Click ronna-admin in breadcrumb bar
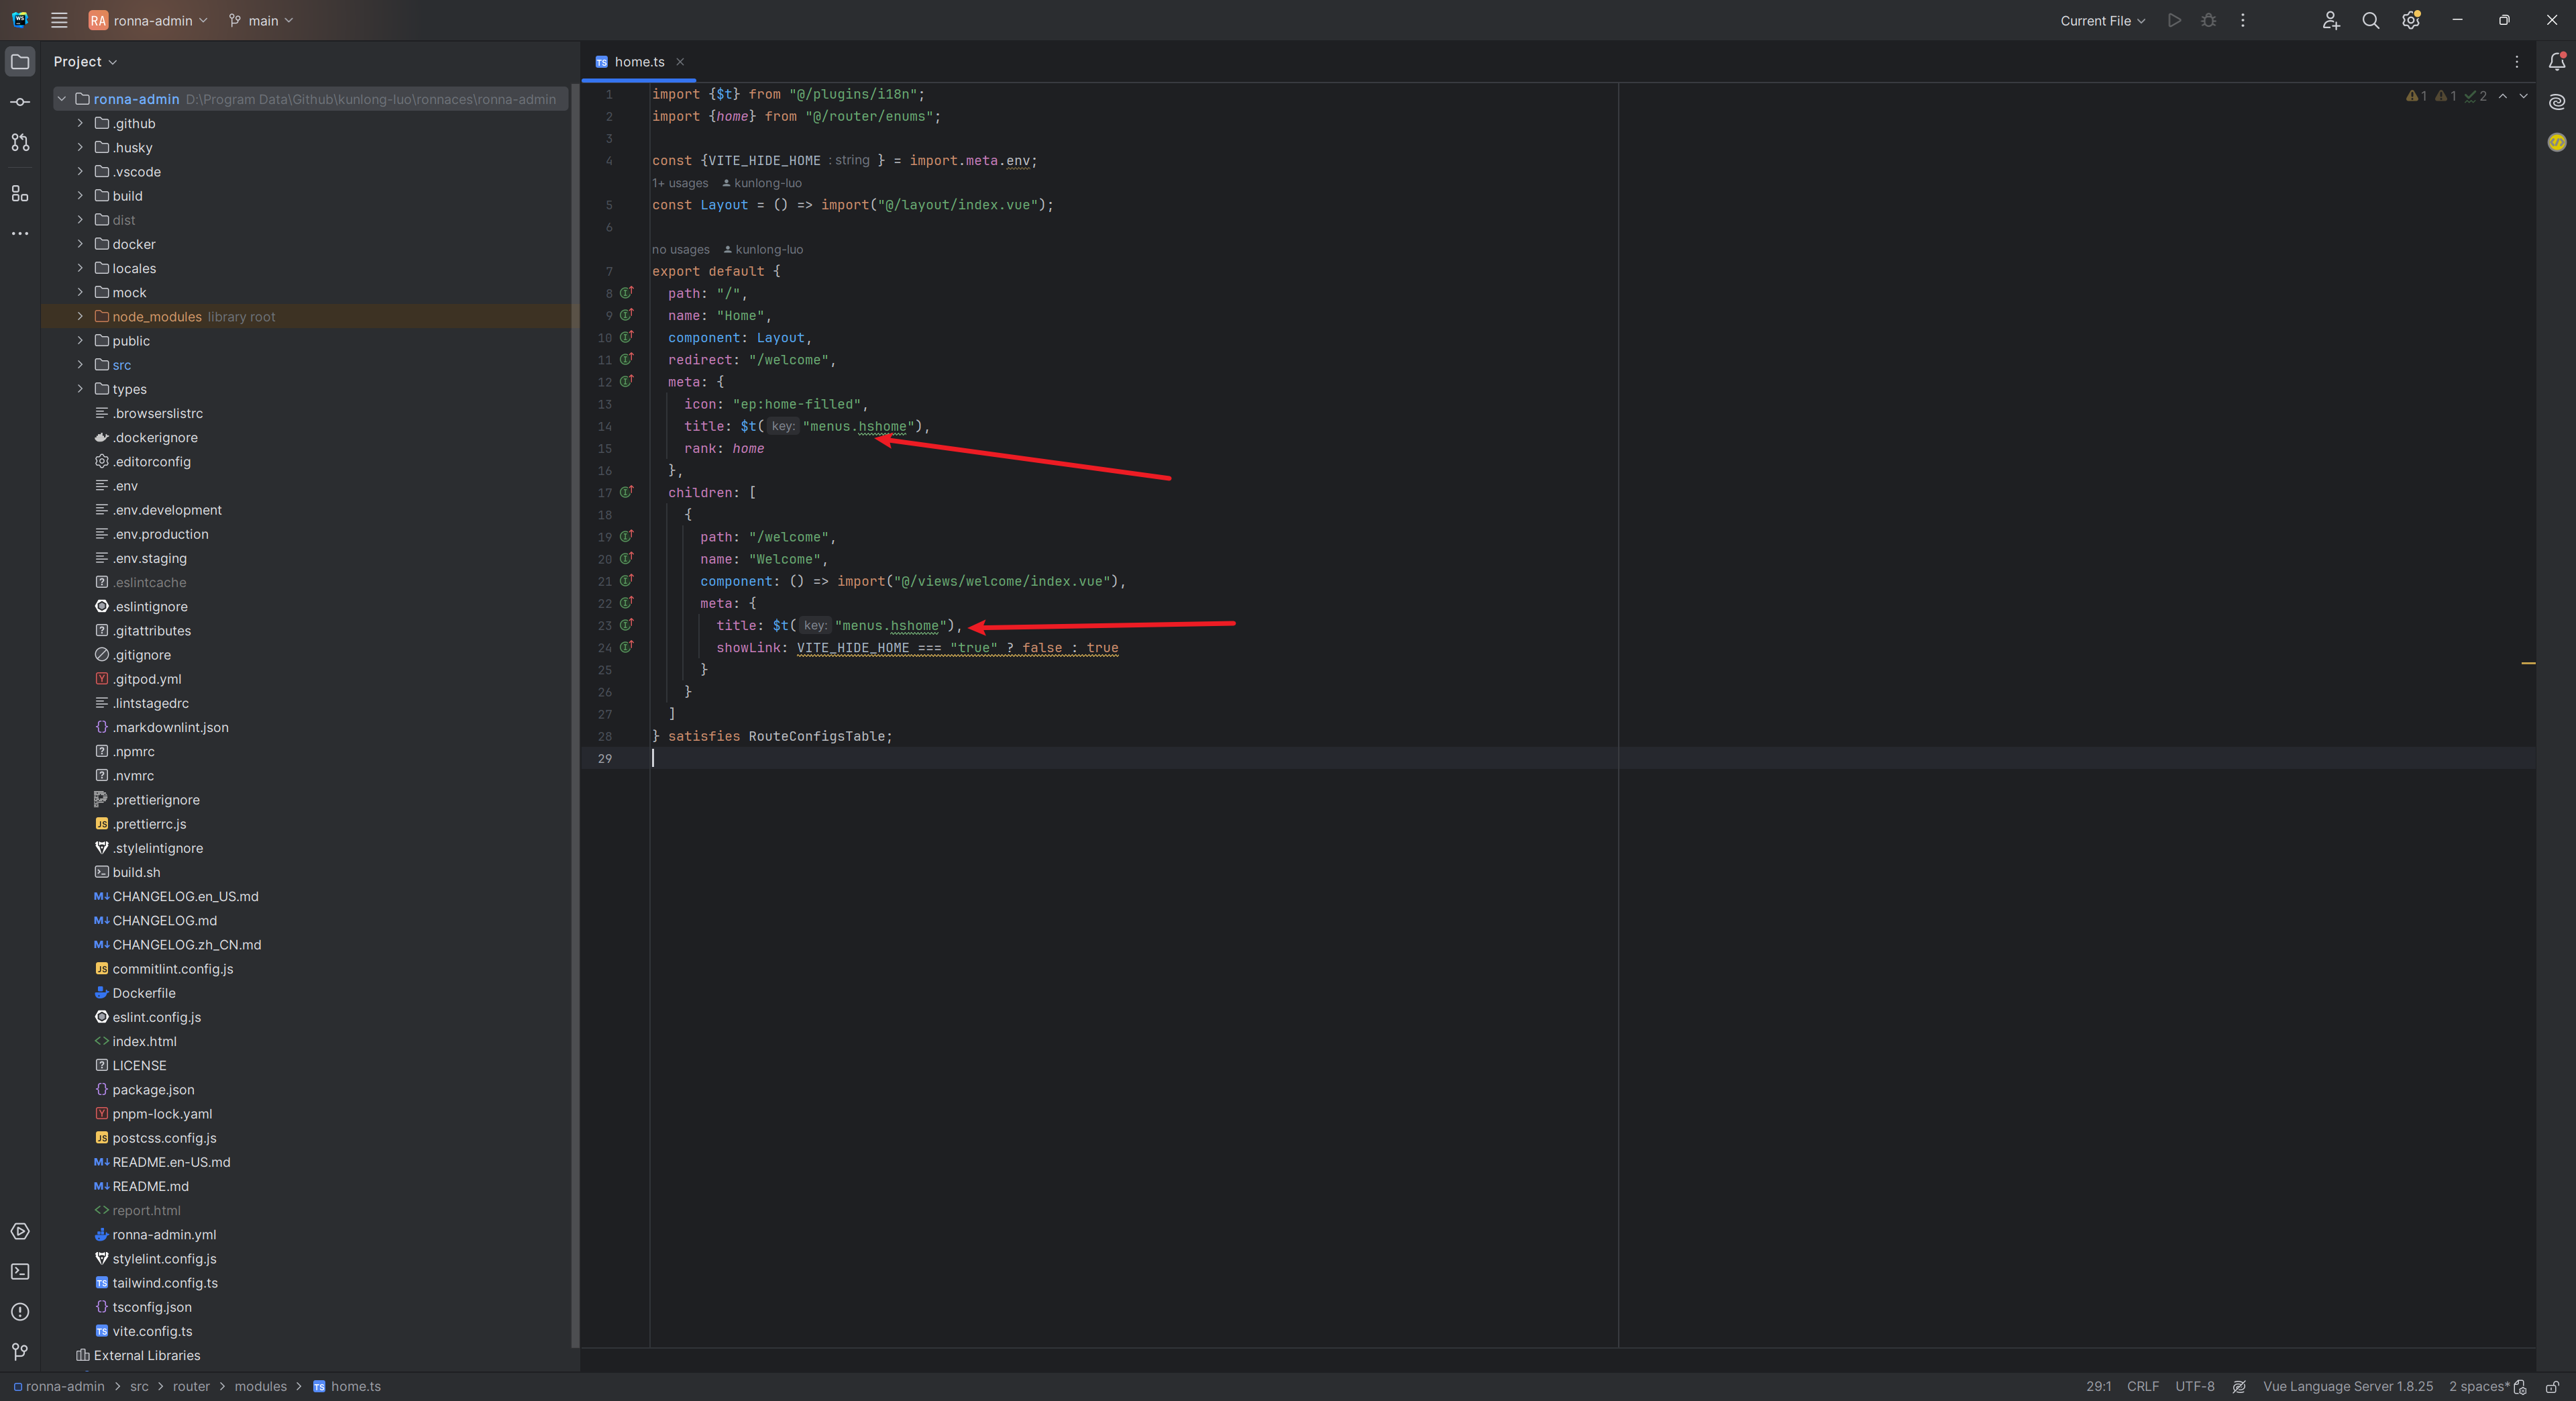Image resolution: width=2576 pixels, height=1401 pixels. [x=58, y=1386]
